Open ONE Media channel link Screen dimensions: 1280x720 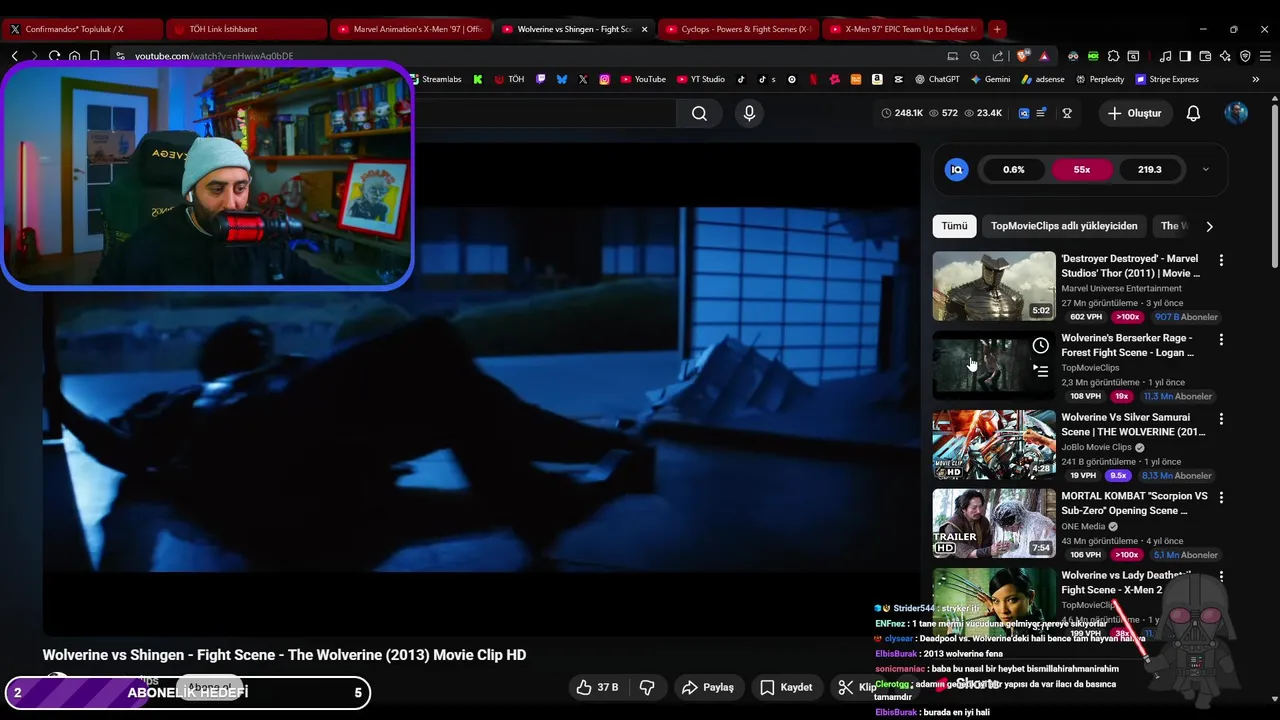1083,526
